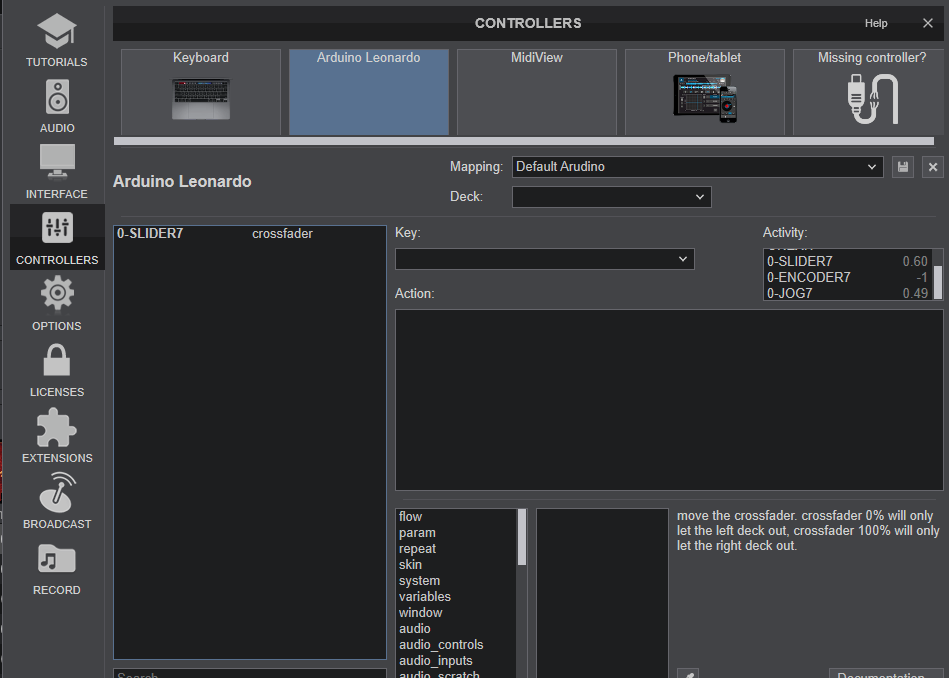This screenshot has height=678, width=949.
Task: Save the current mapping with the floppy icon
Action: click(903, 167)
